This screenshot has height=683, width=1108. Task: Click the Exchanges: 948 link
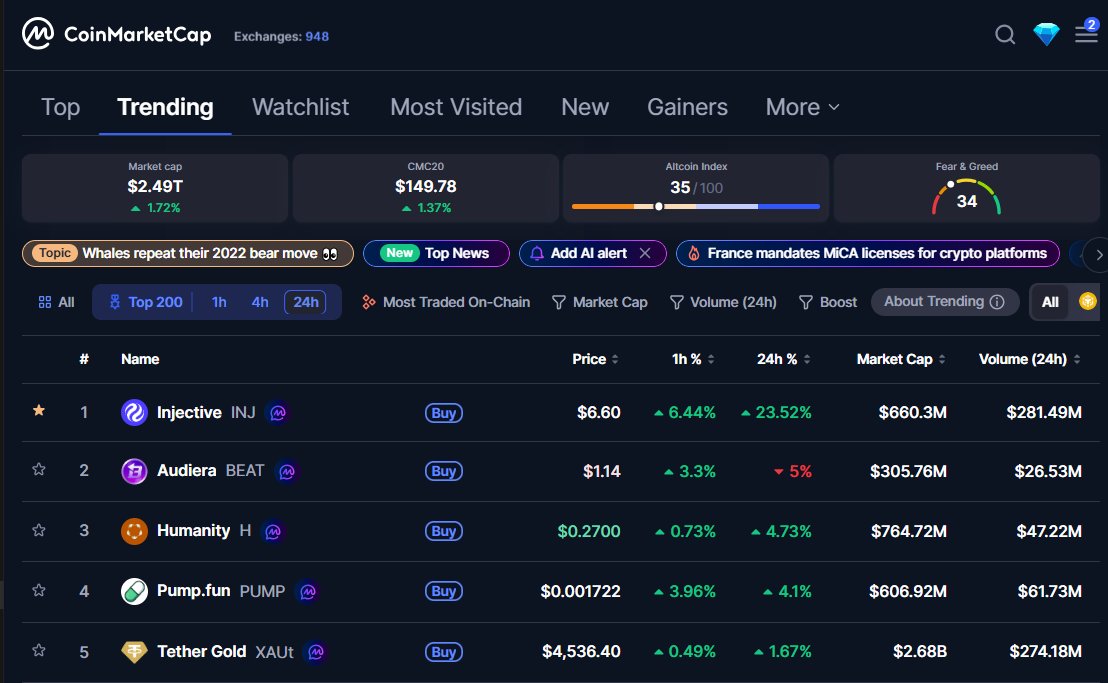[x=281, y=37]
